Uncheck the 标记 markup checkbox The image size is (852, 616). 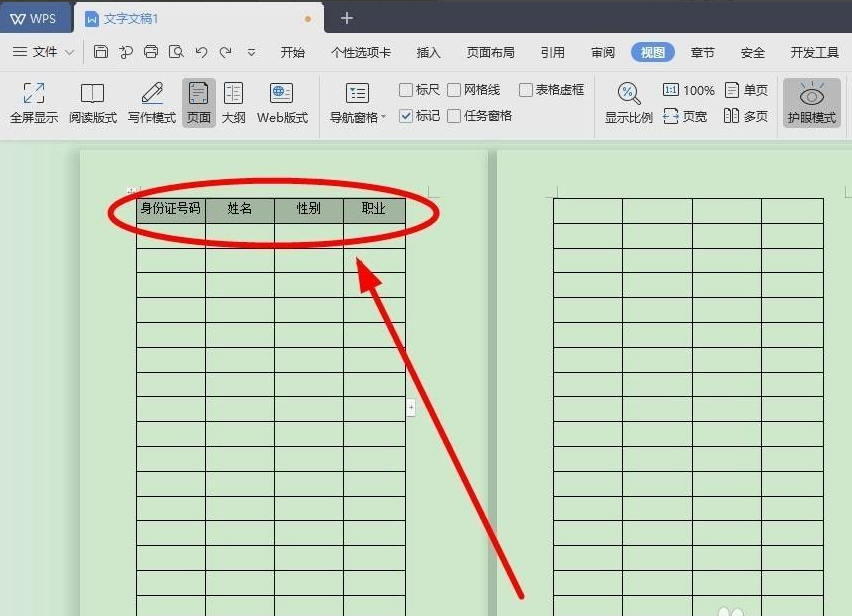404,115
